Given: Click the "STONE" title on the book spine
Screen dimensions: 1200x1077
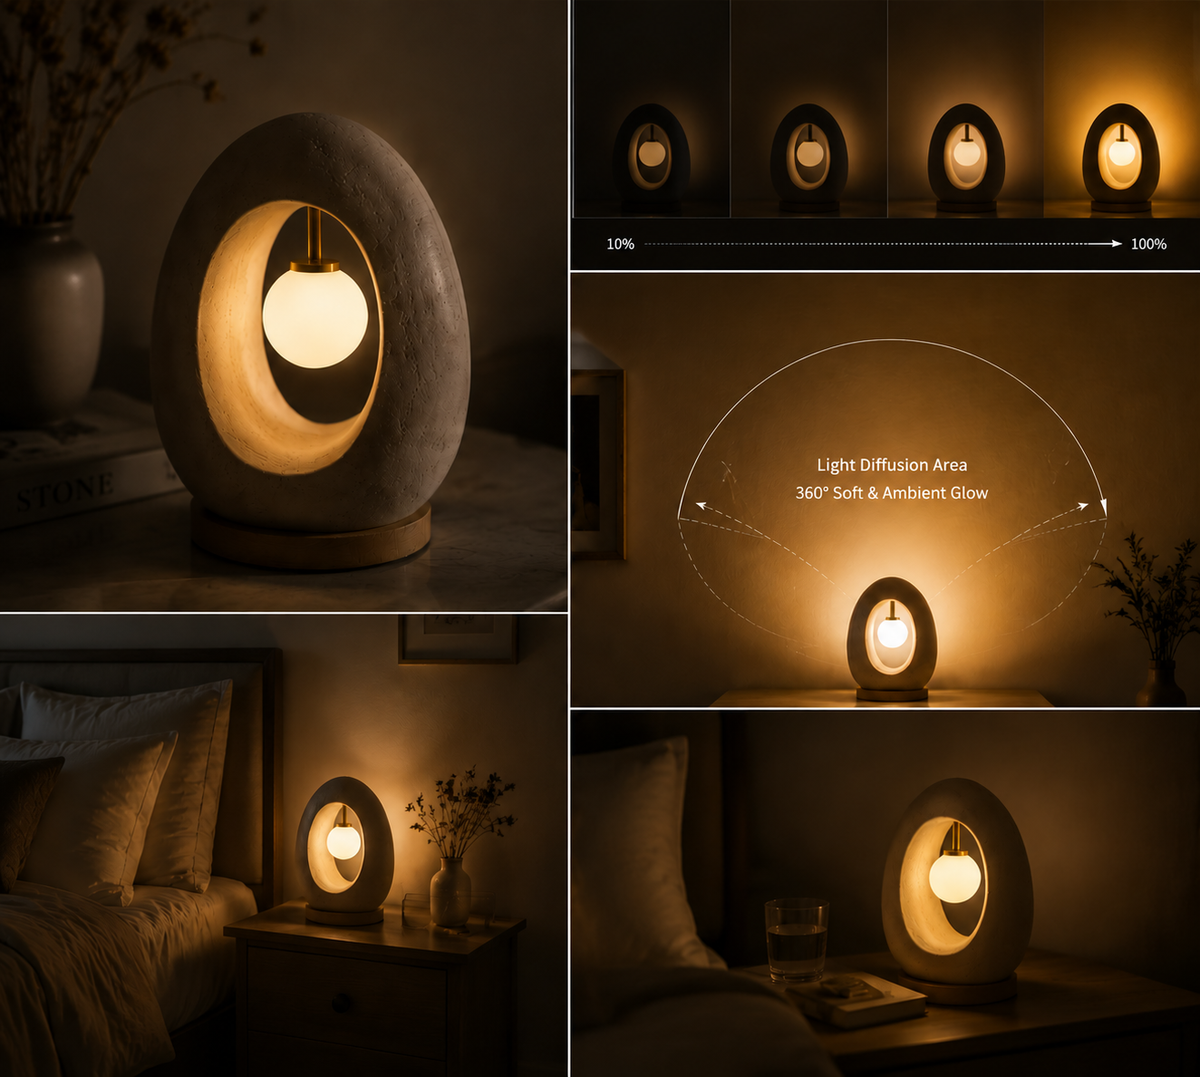Looking at the screenshot, I should pyautogui.click(x=64, y=491).
